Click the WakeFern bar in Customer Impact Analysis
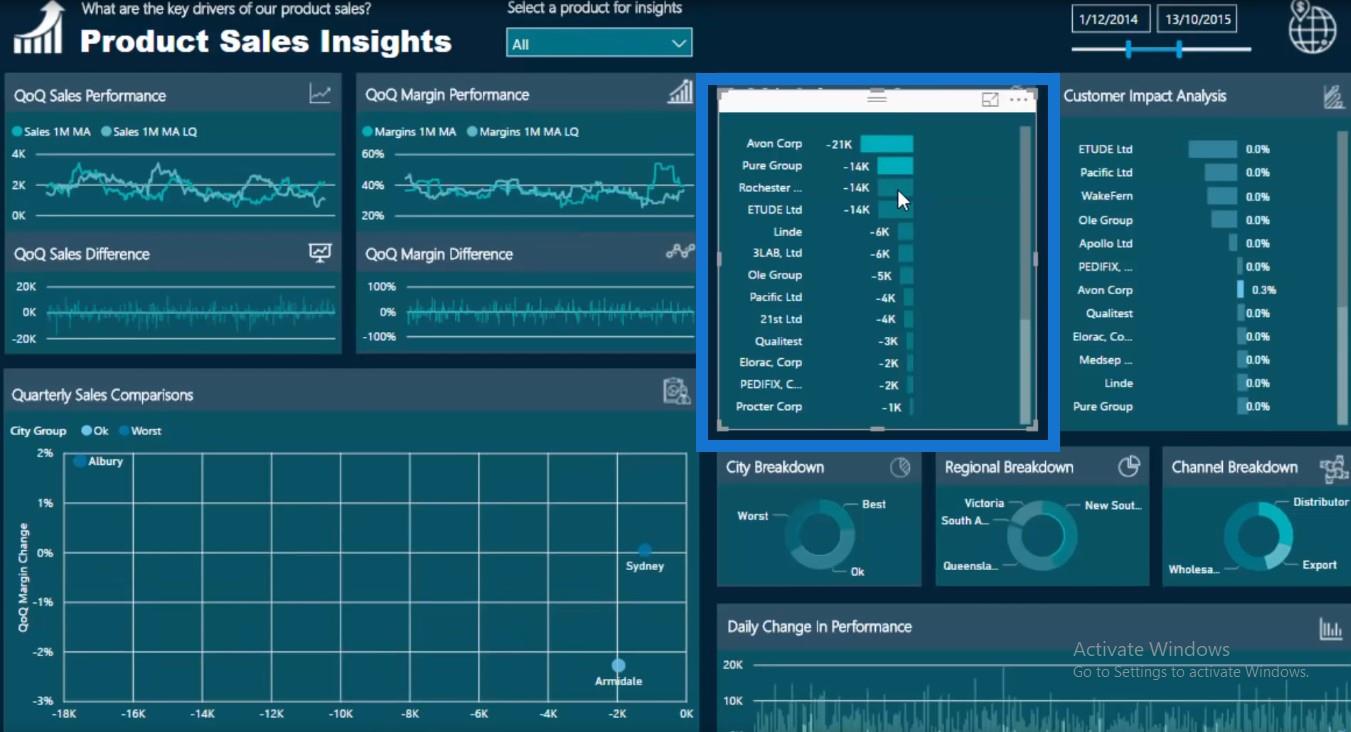1351x732 pixels. coord(1222,197)
